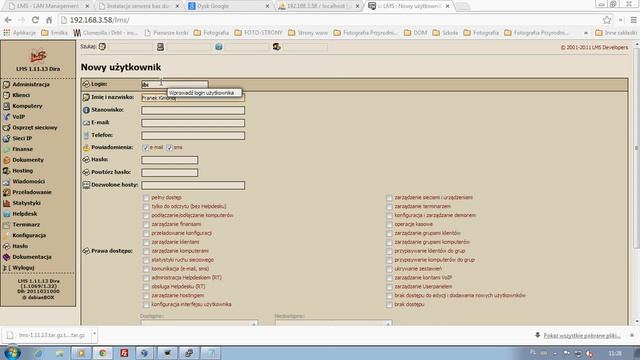Click the LMS logo in sidebar
This screenshot has height=360, width=640.
[38, 56]
